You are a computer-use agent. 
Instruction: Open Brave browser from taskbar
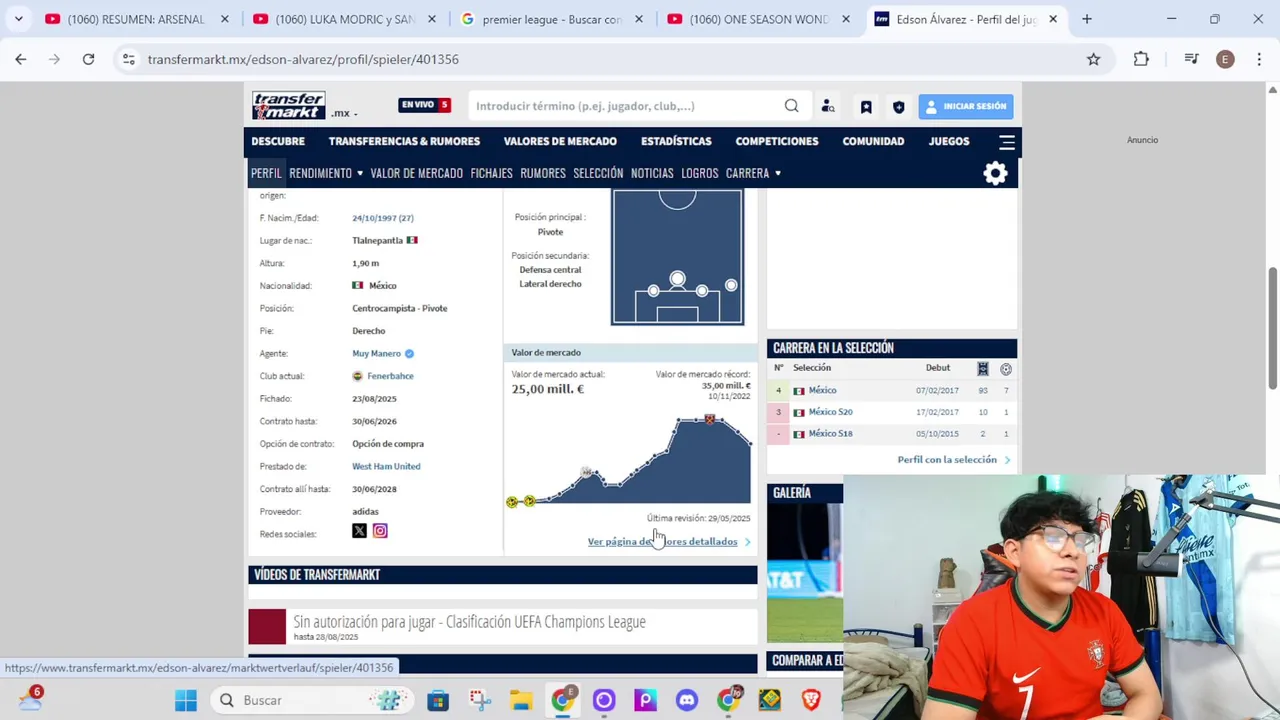(x=811, y=700)
